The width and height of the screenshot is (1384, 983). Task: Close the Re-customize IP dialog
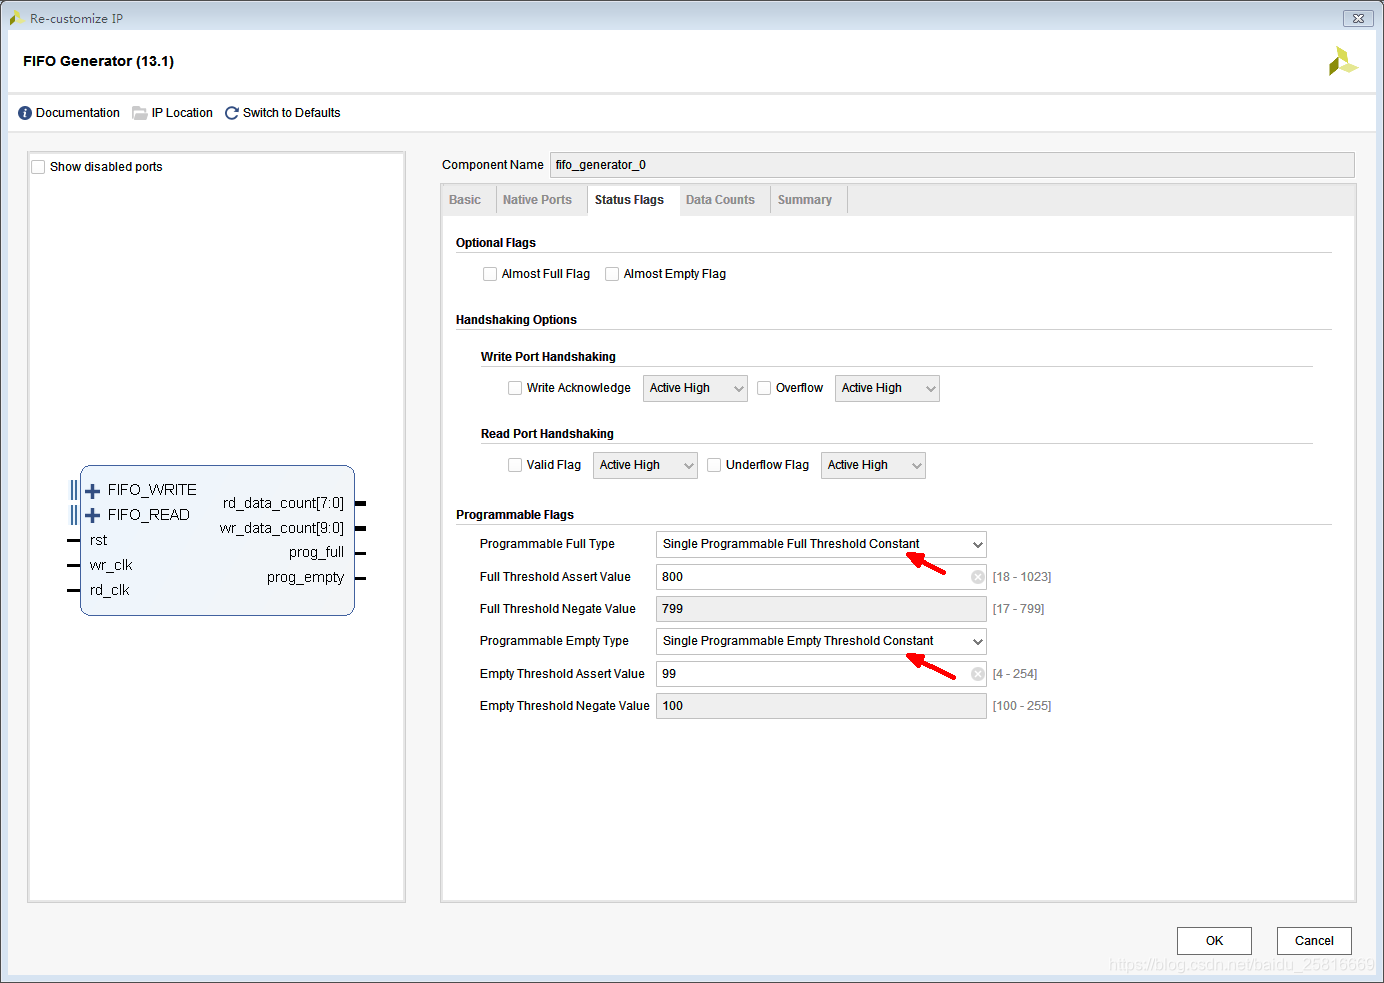pos(1358,18)
